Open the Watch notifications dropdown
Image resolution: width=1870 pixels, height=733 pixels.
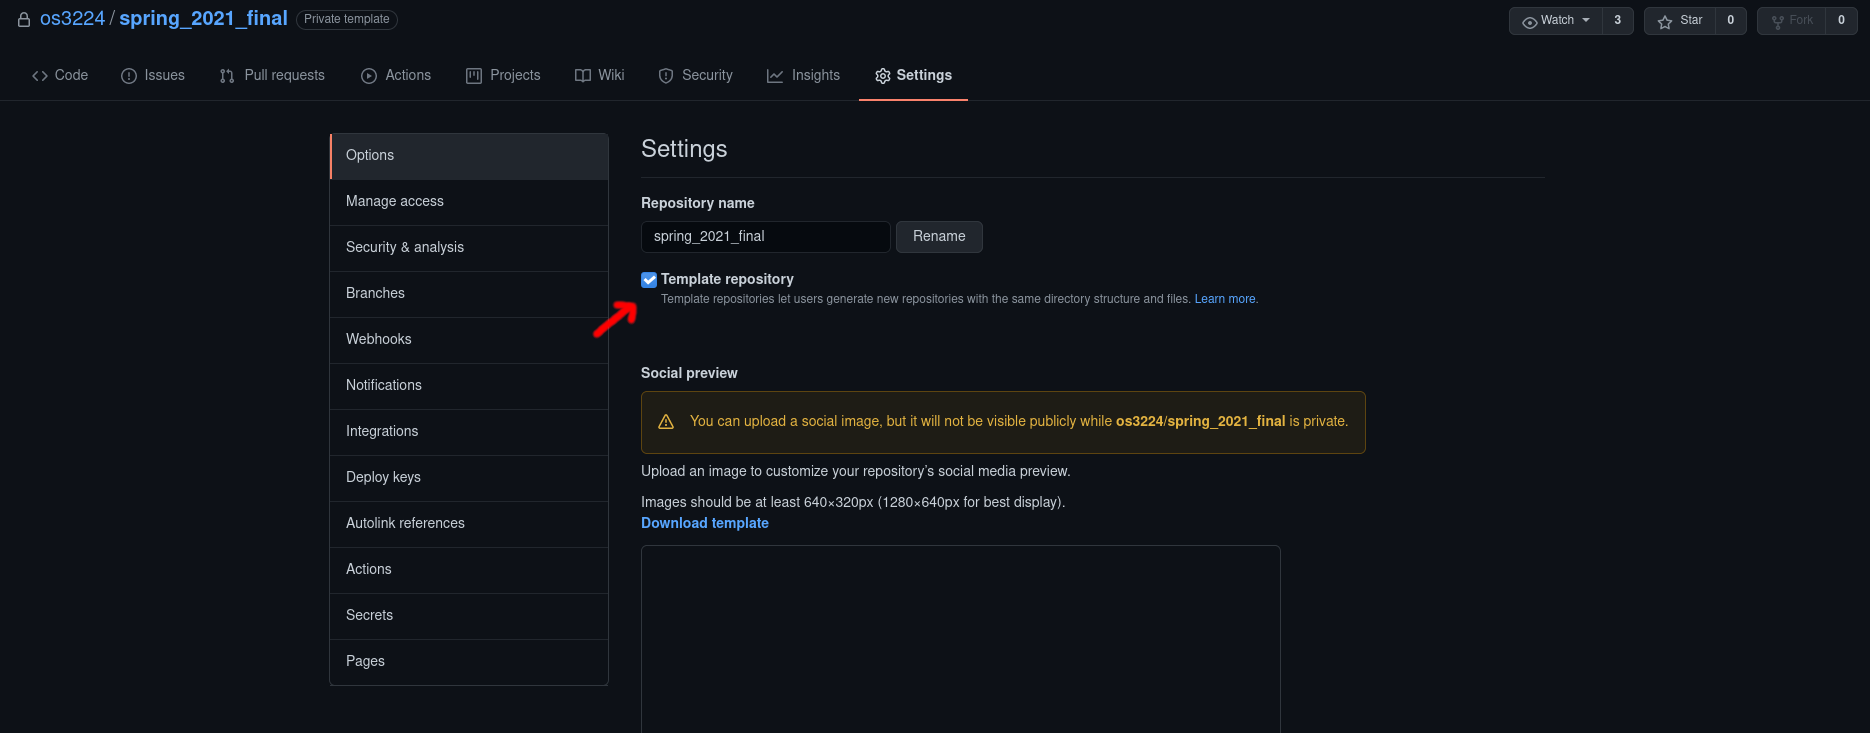tap(1556, 20)
